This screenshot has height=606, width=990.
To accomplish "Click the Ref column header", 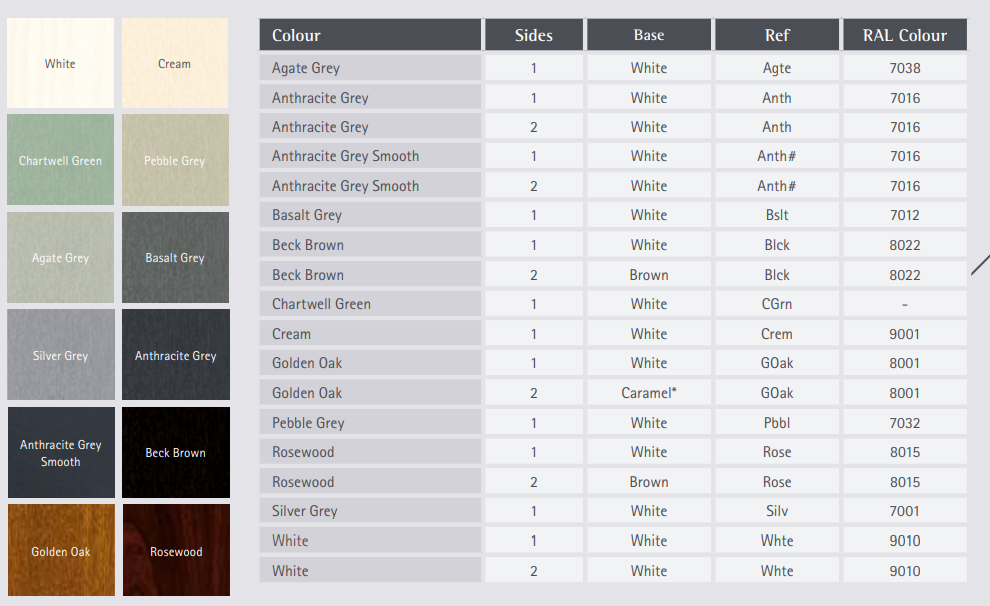I will tap(777, 35).
